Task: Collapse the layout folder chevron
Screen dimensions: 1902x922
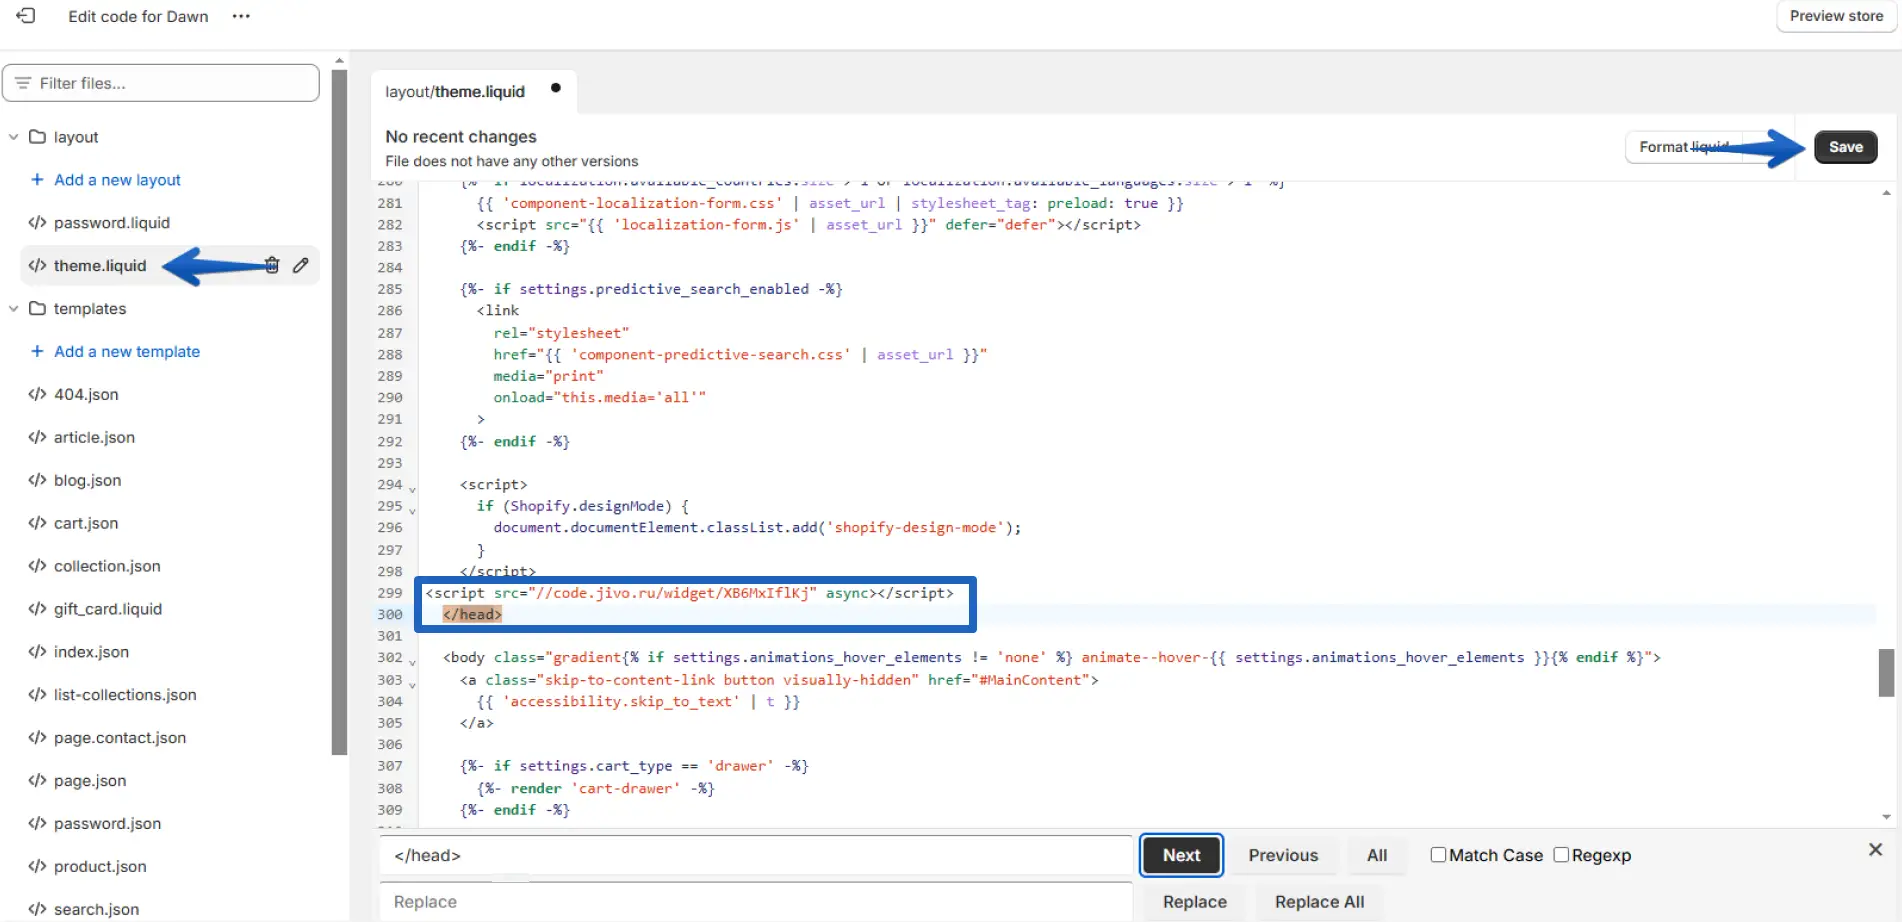Action: click(x=14, y=137)
